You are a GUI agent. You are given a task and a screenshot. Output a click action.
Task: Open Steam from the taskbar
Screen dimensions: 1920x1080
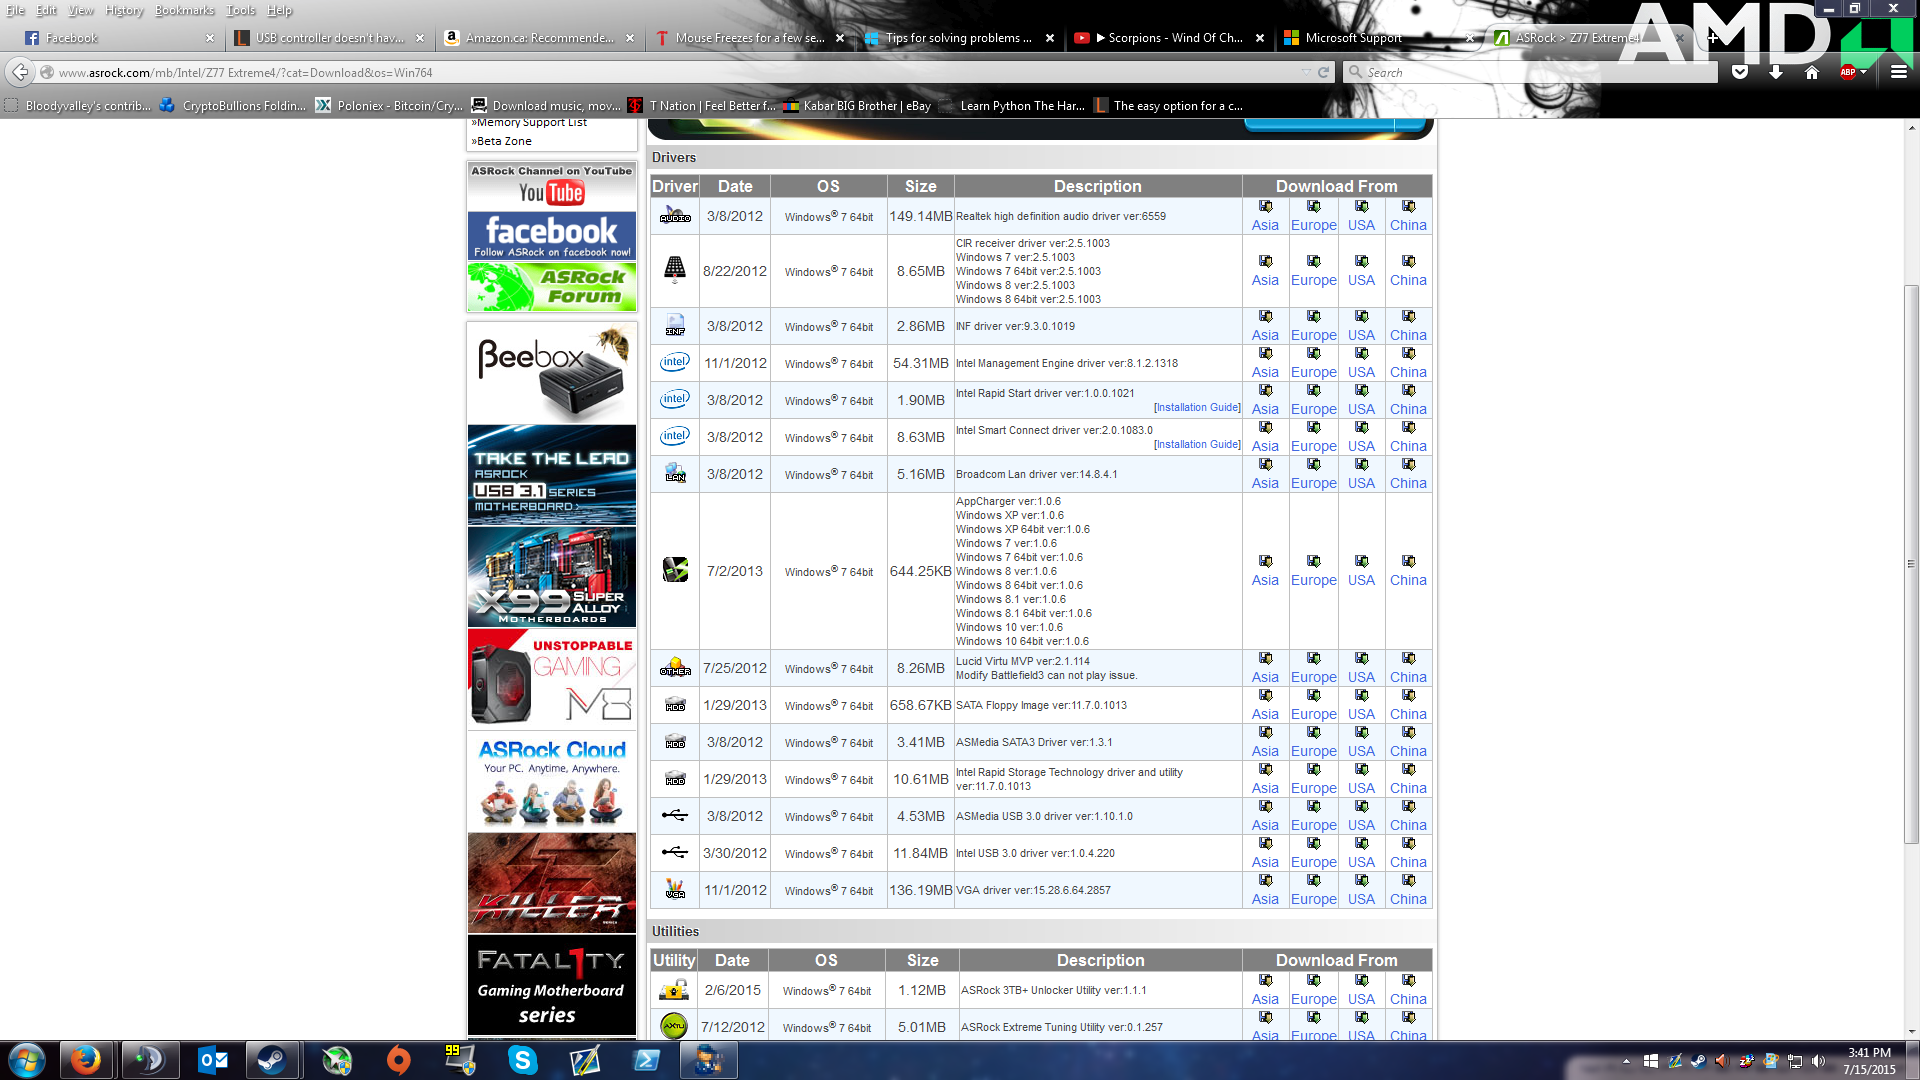tap(271, 1060)
